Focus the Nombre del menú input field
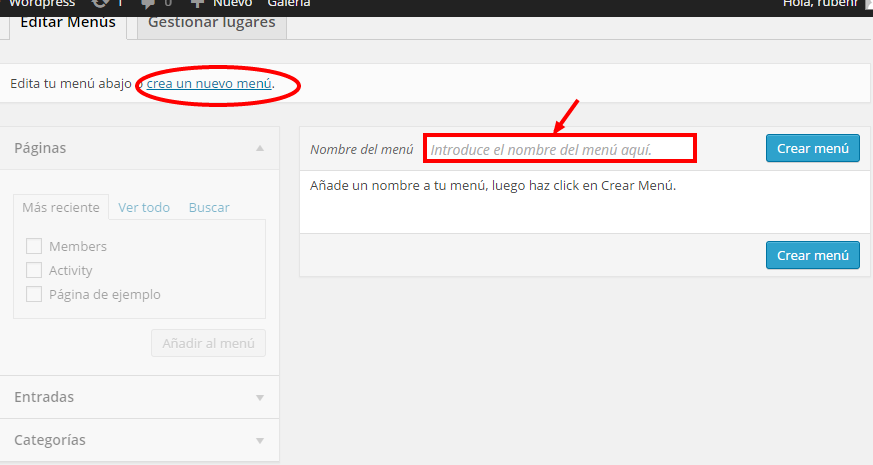873x465 pixels. (x=560, y=149)
